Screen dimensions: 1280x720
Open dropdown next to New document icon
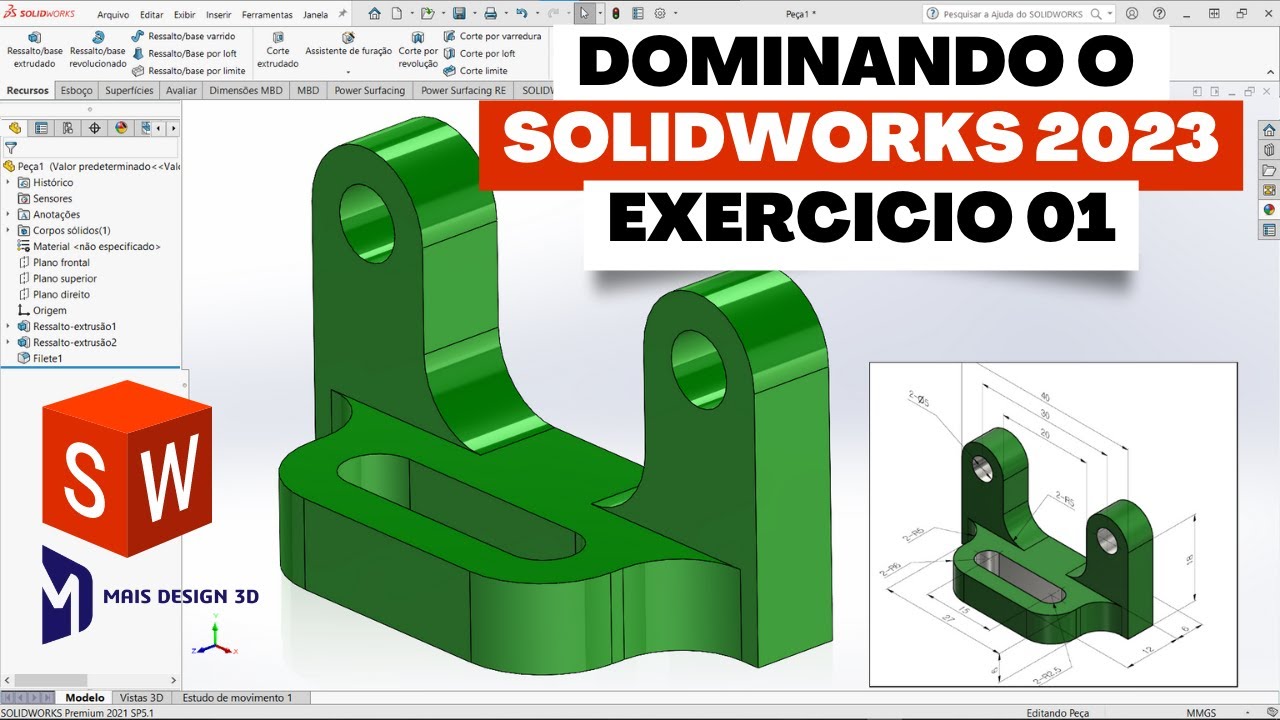click(410, 14)
